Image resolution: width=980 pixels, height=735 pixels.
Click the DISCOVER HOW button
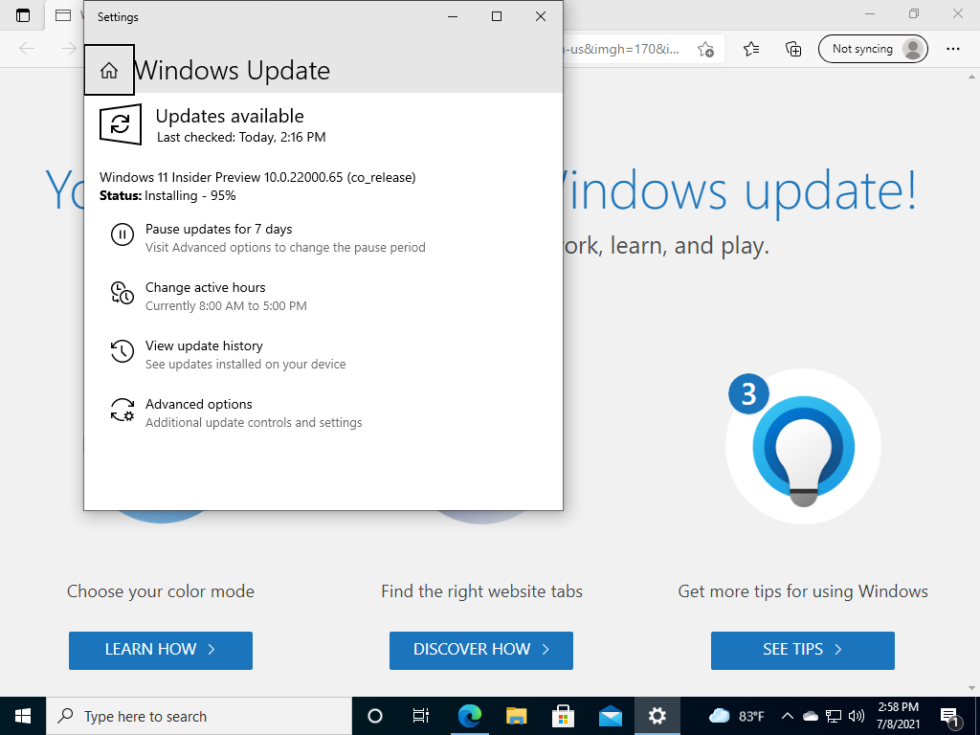(481, 650)
